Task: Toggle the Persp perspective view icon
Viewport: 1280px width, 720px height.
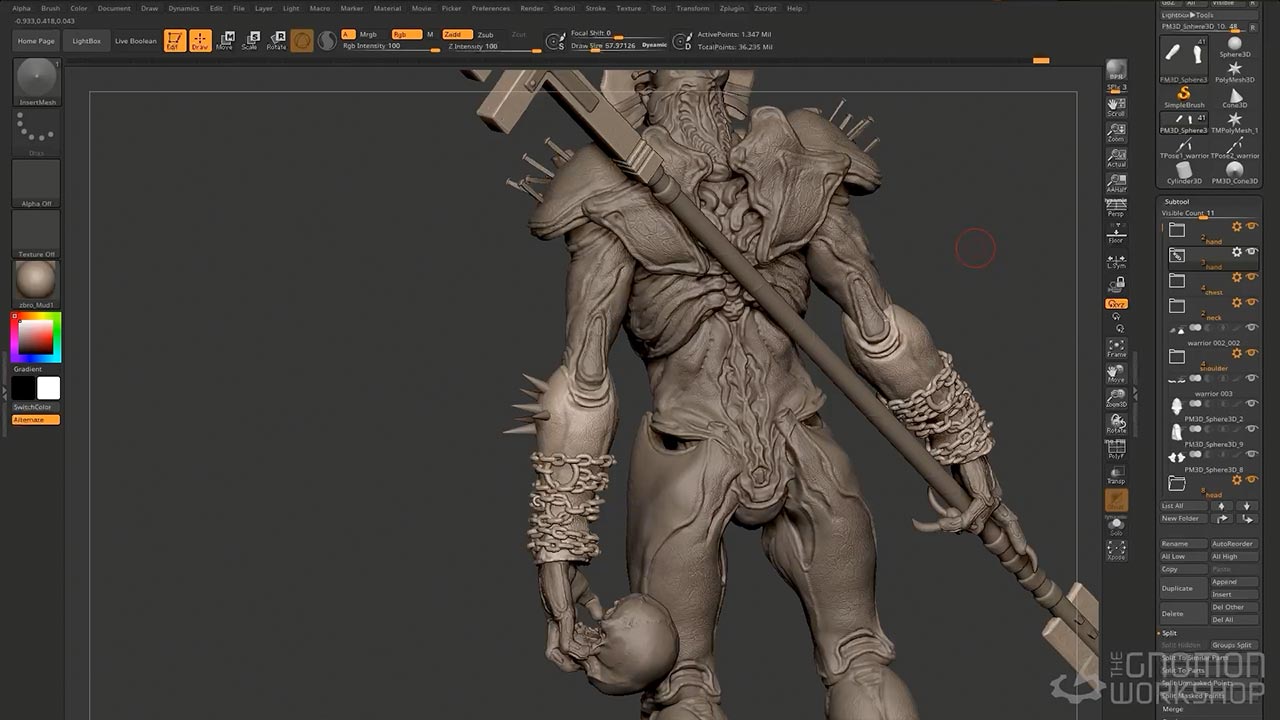Action: click(x=1116, y=208)
